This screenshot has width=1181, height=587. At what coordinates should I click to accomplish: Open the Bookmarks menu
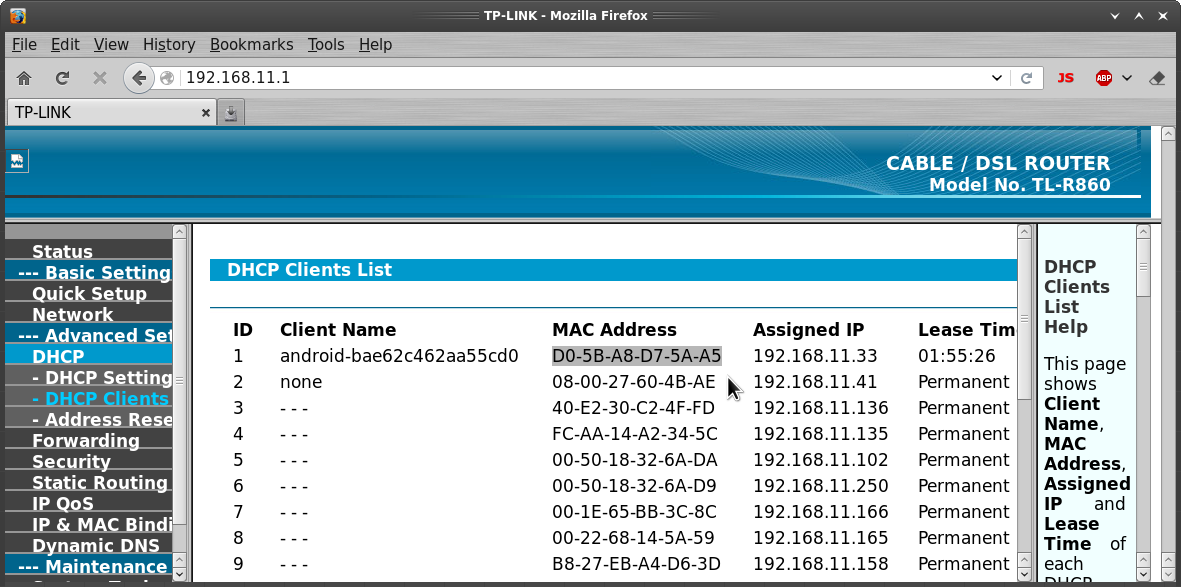[251, 44]
